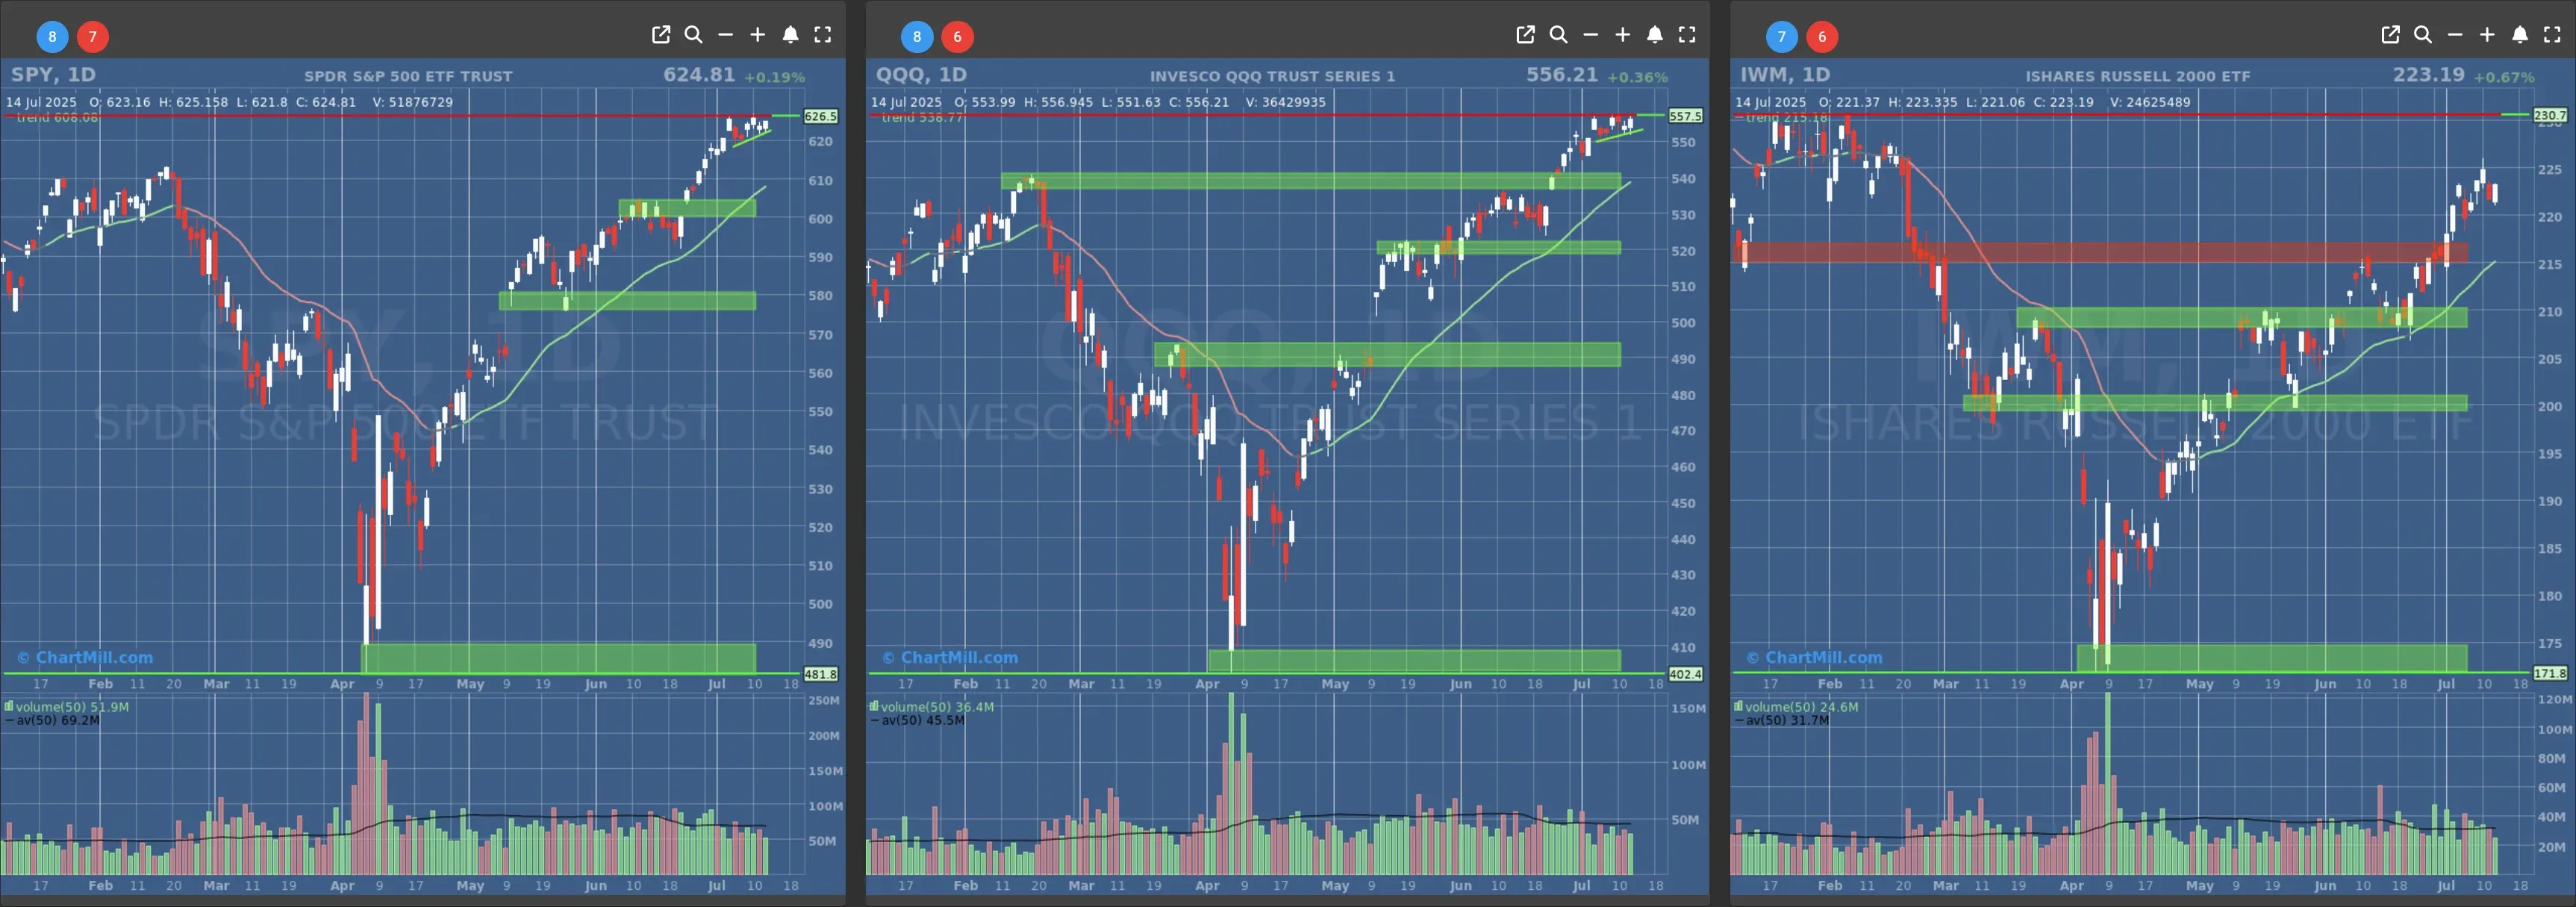Click QQQ last price 556.21
This screenshot has width=2576, height=907.
point(1562,75)
